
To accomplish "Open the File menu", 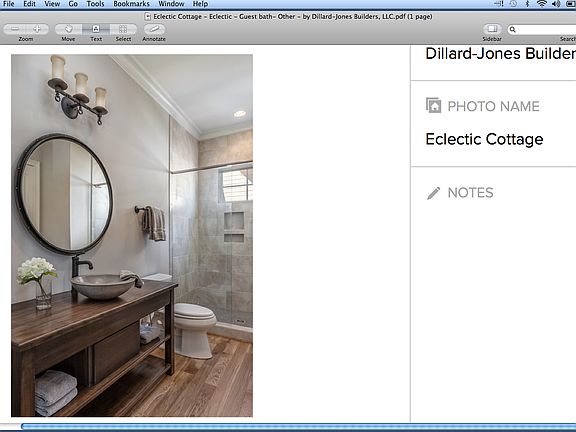I will tap(8, 4).
